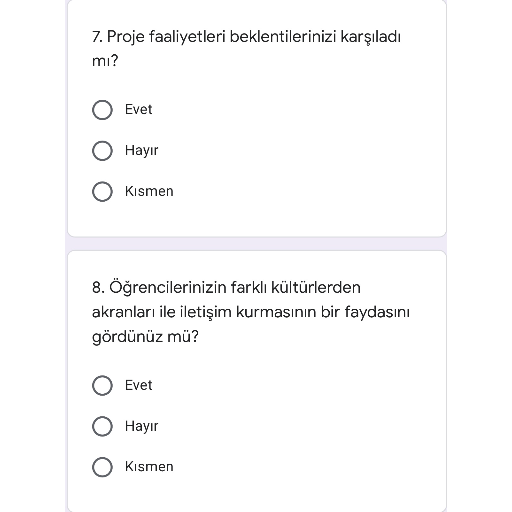The width and height of the screenshot is (512, 512).
Task: Click the 'Kısmen' label text in question 7
Action: (149, 191)
